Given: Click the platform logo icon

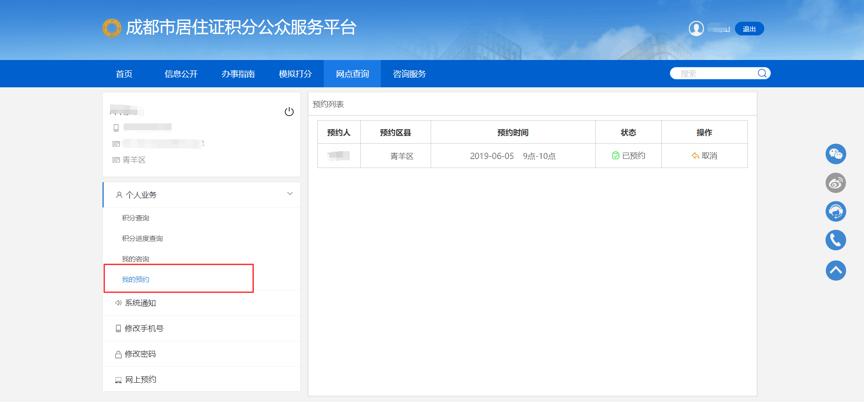Looking at the screenshot, I should [112, 28].
